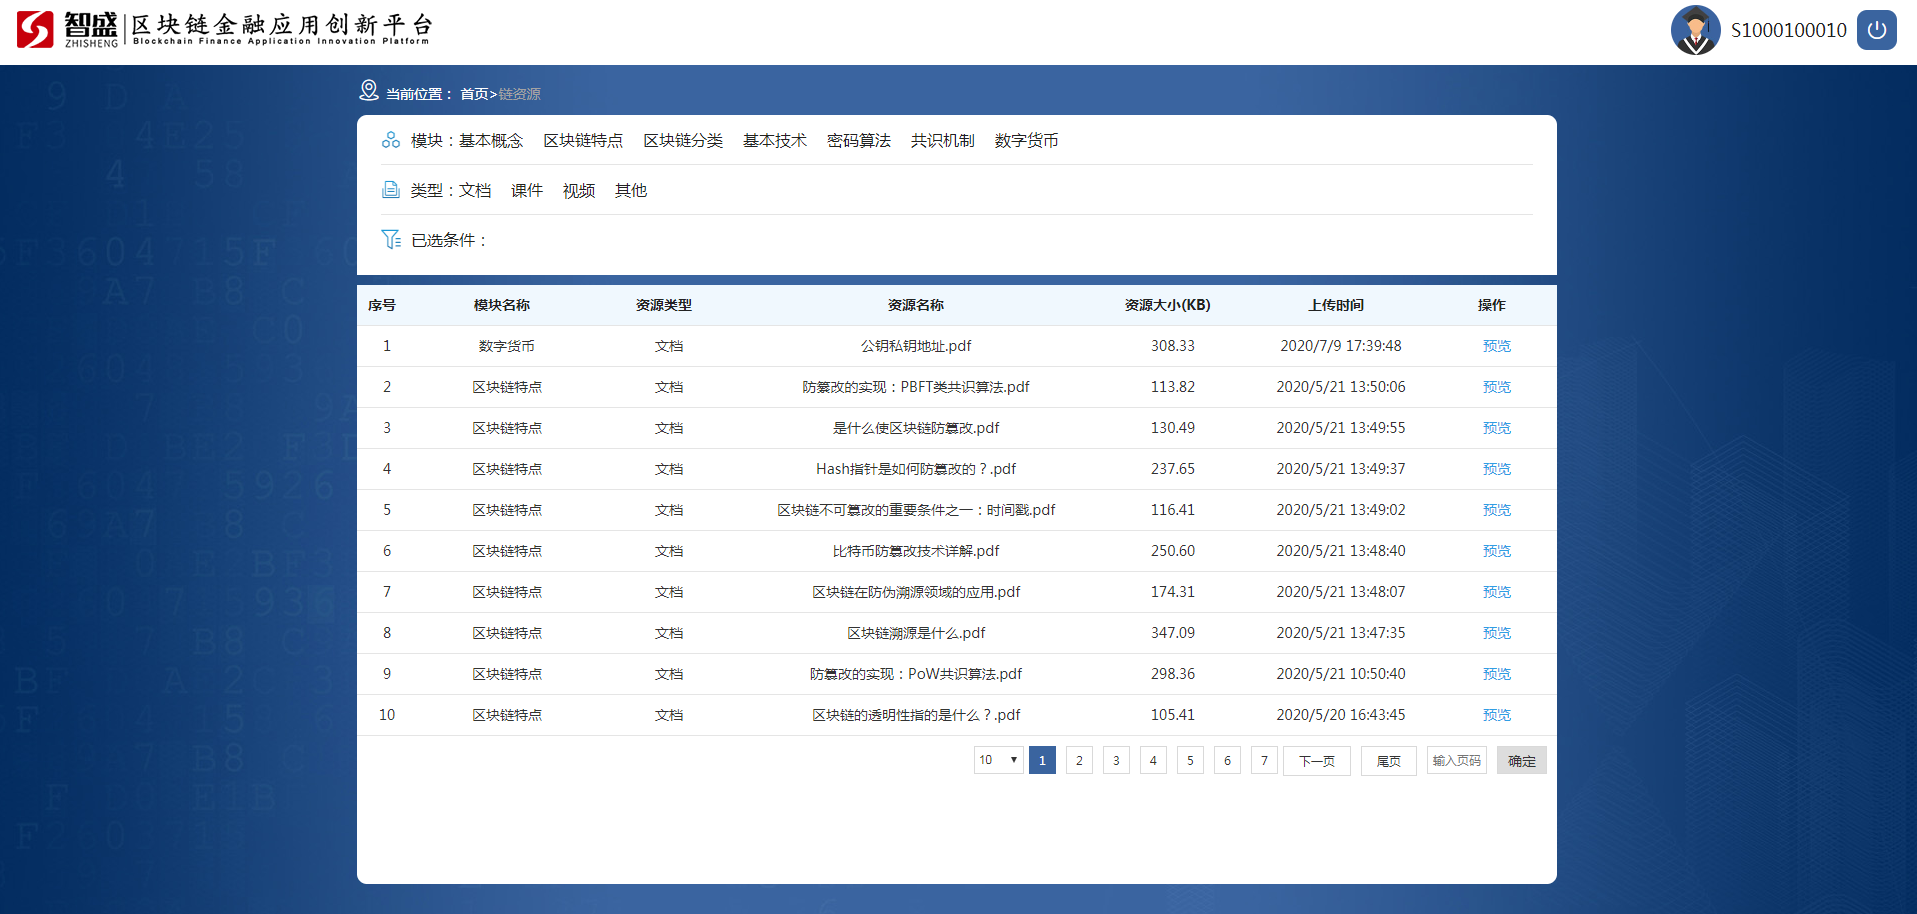Select the 视频 resource type
Image resolution: width=1917 pixels, height=914 pixels.
pos(578,191)
